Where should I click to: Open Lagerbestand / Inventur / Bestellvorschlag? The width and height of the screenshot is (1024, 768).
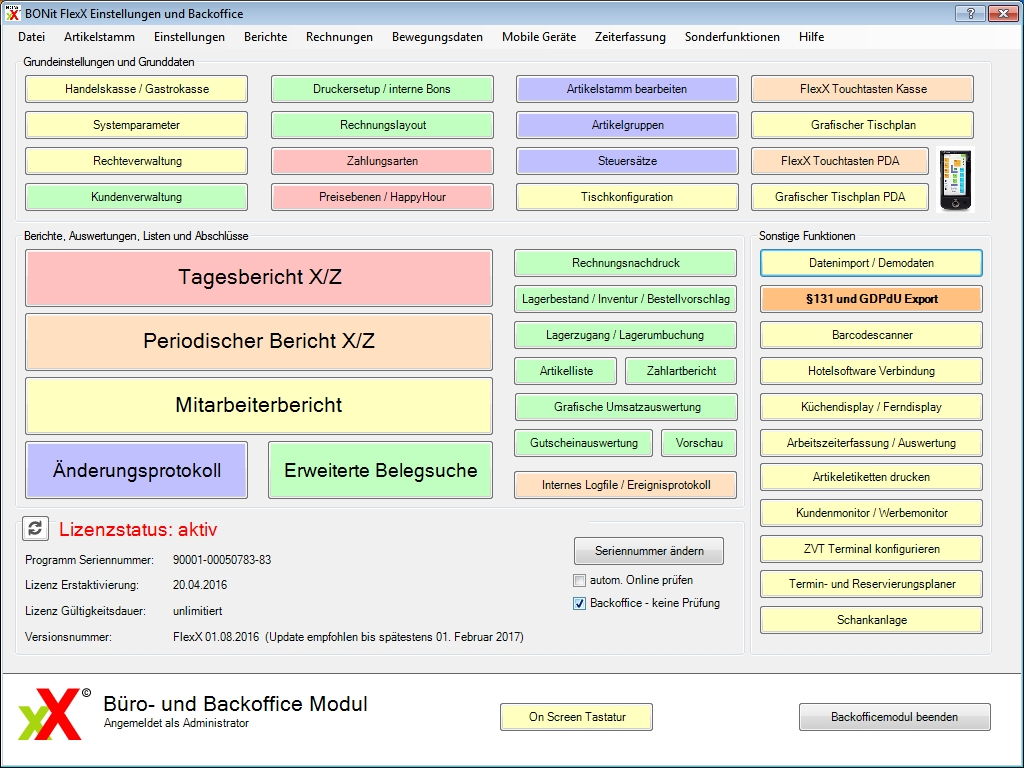pyautogui.click(x=626, y=298)
